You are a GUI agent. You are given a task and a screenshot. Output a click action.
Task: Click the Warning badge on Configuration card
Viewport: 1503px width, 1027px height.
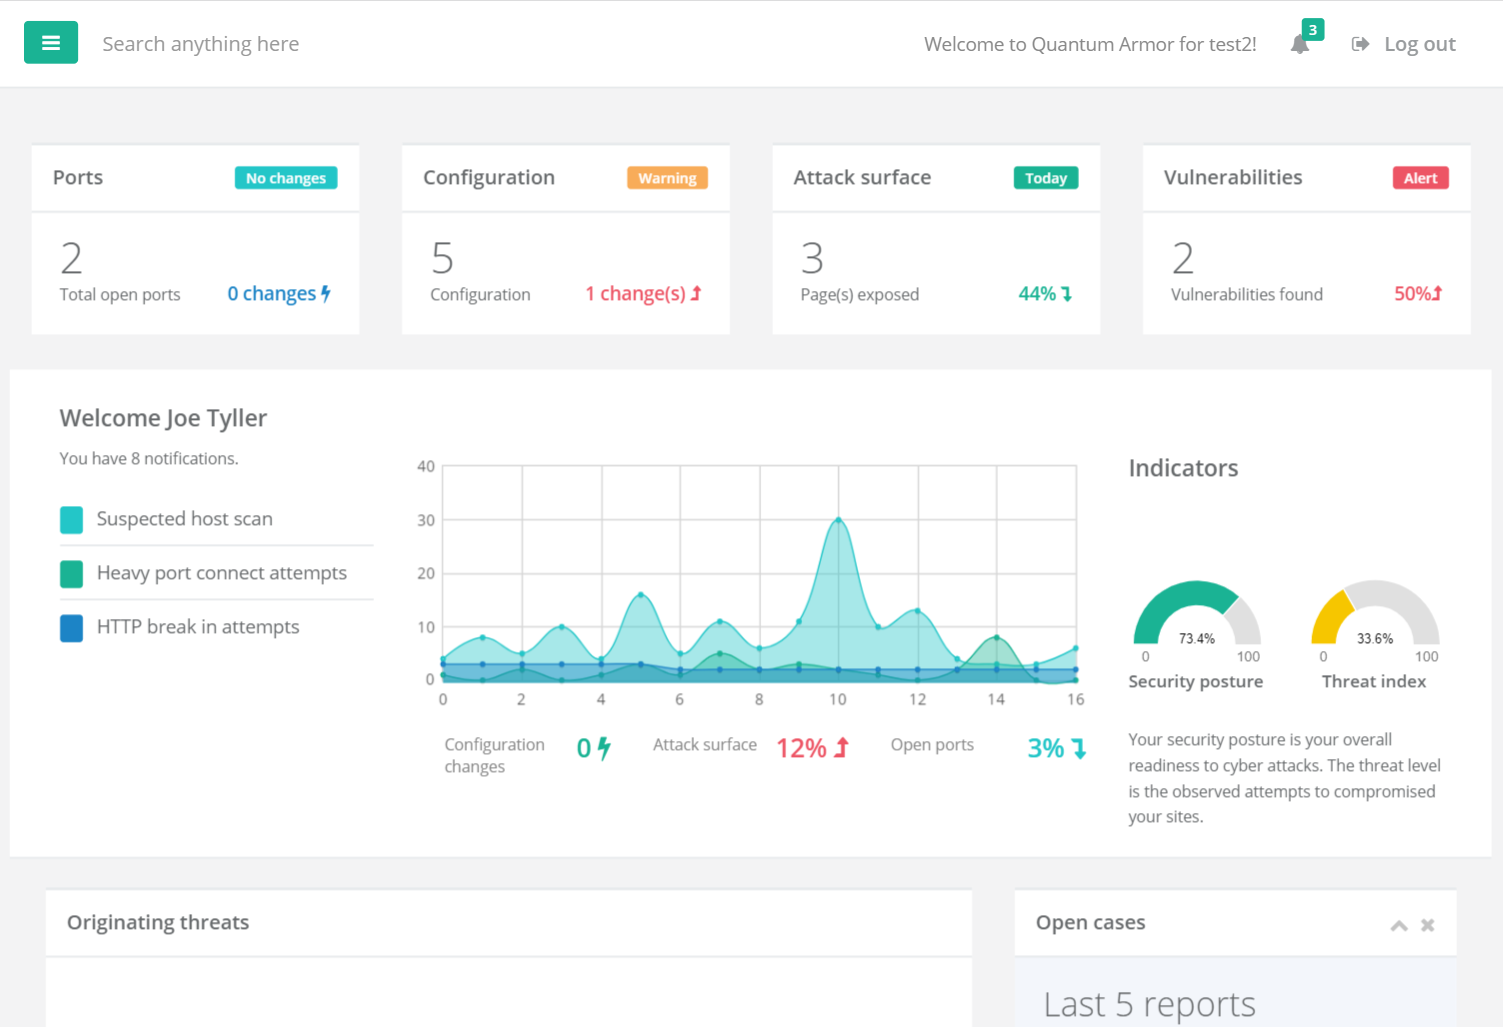(x=667, y=178)
